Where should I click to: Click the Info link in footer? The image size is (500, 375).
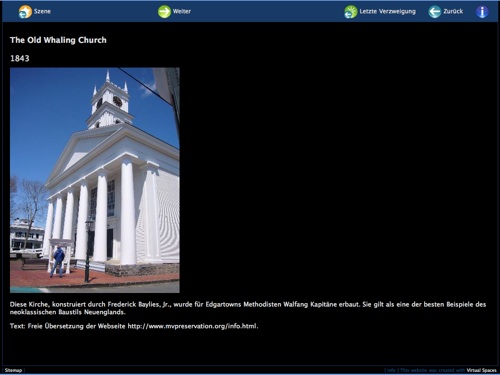coord(391,370)
